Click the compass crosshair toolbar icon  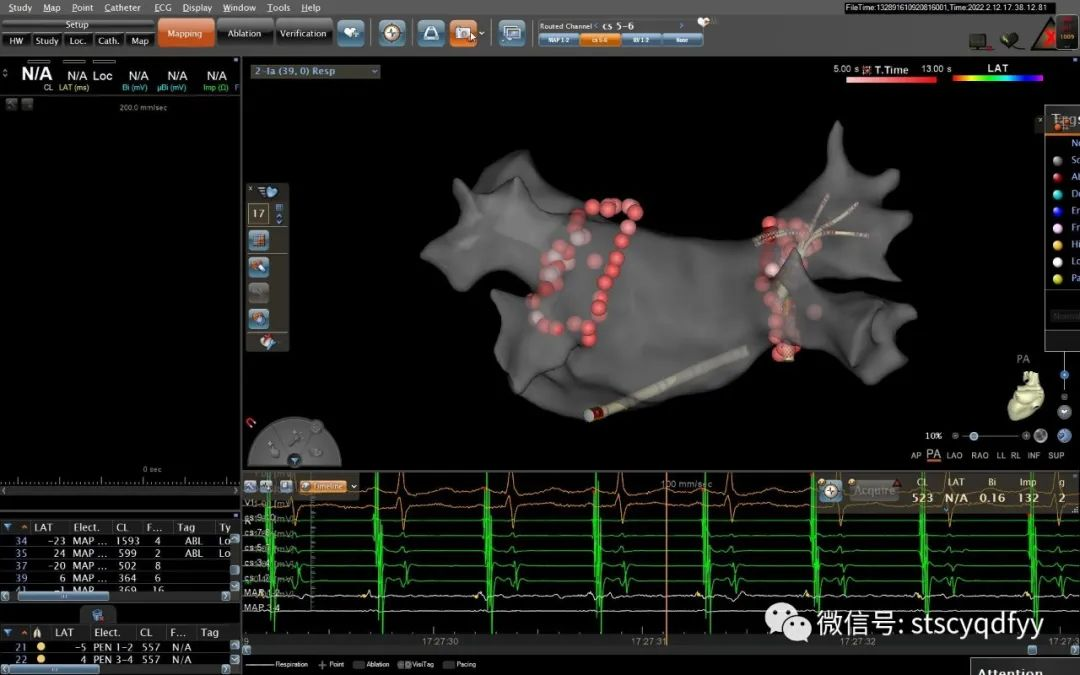coord(392,33)
